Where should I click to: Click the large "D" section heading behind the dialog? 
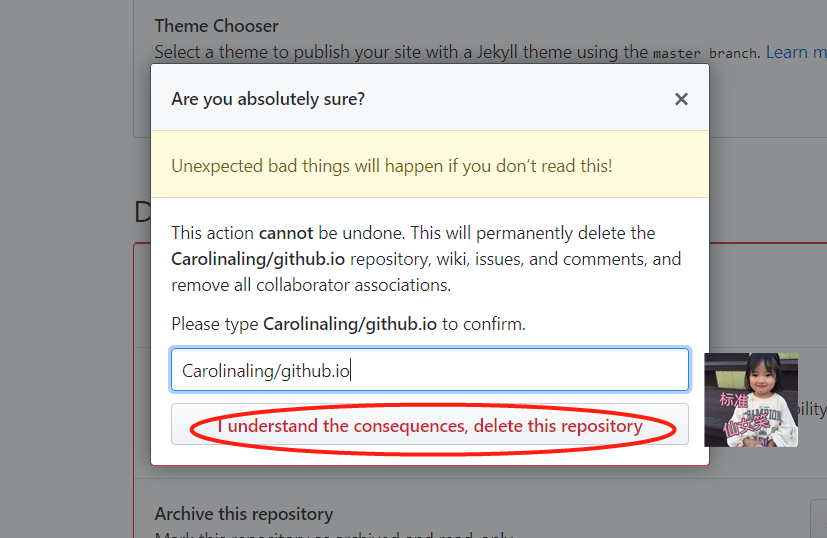(x=142, y=212)
